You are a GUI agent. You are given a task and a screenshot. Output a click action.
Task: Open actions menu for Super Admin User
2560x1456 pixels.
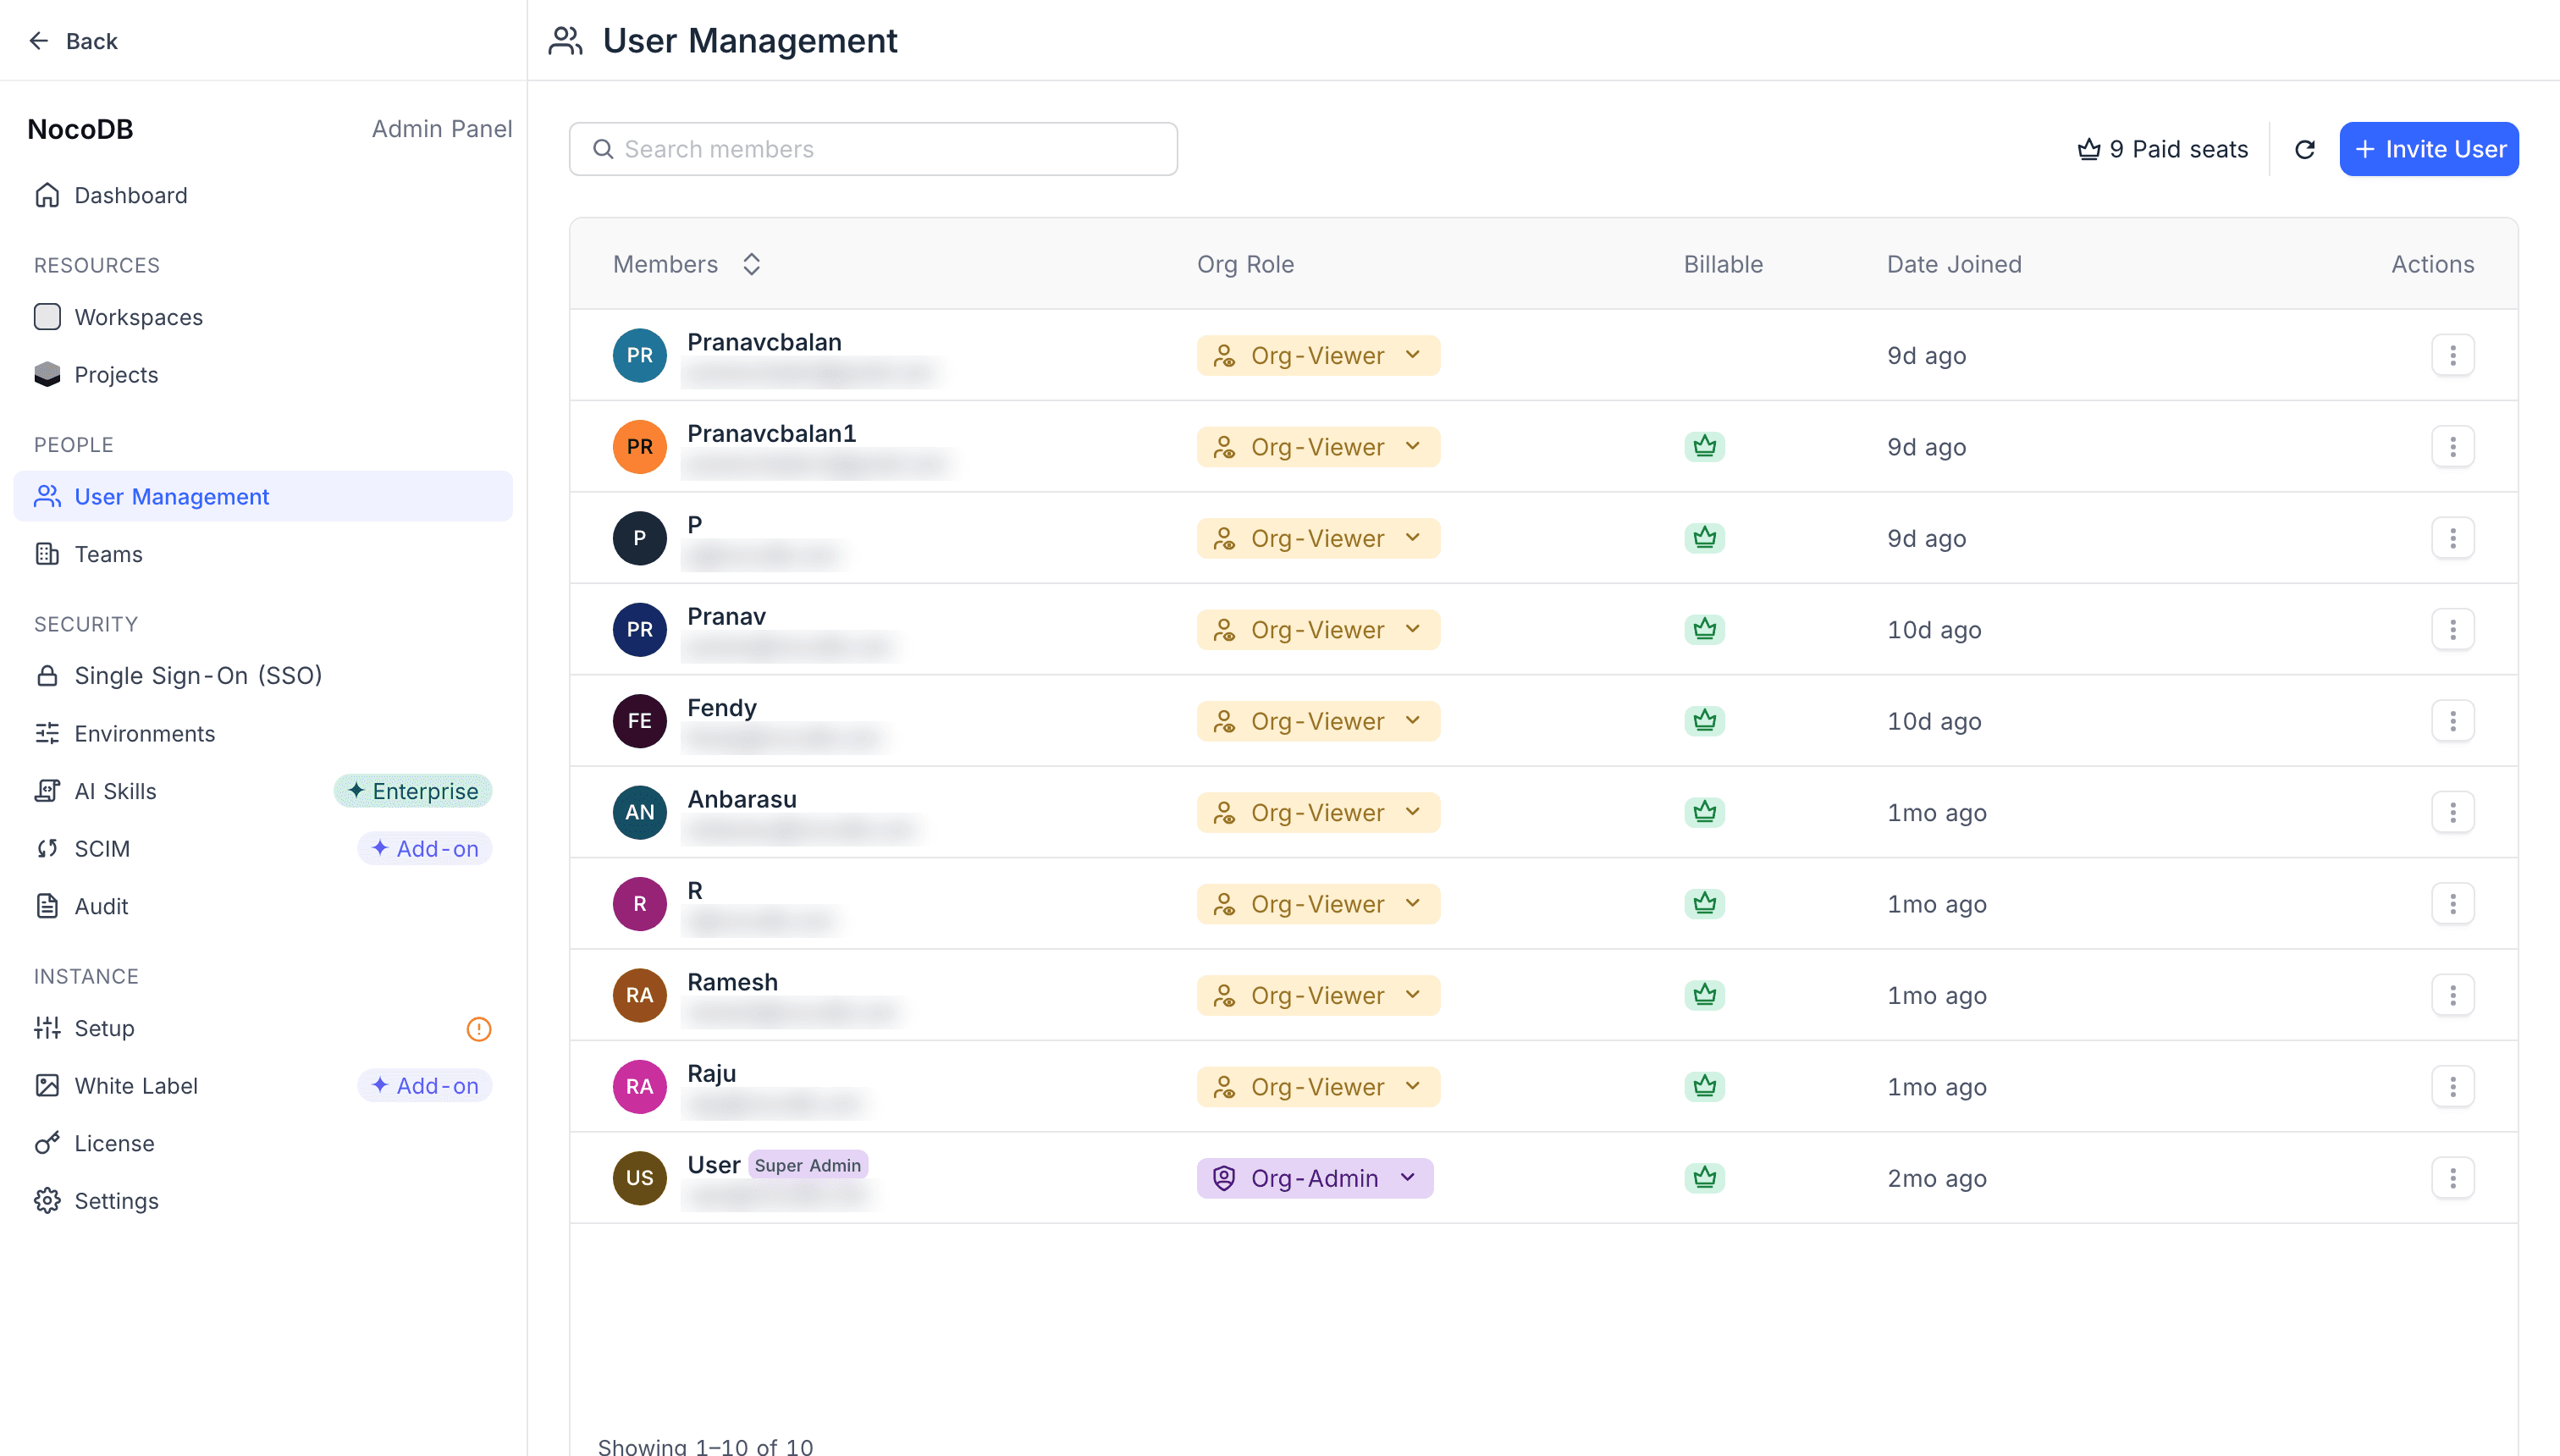(x=2452, y=1178)
